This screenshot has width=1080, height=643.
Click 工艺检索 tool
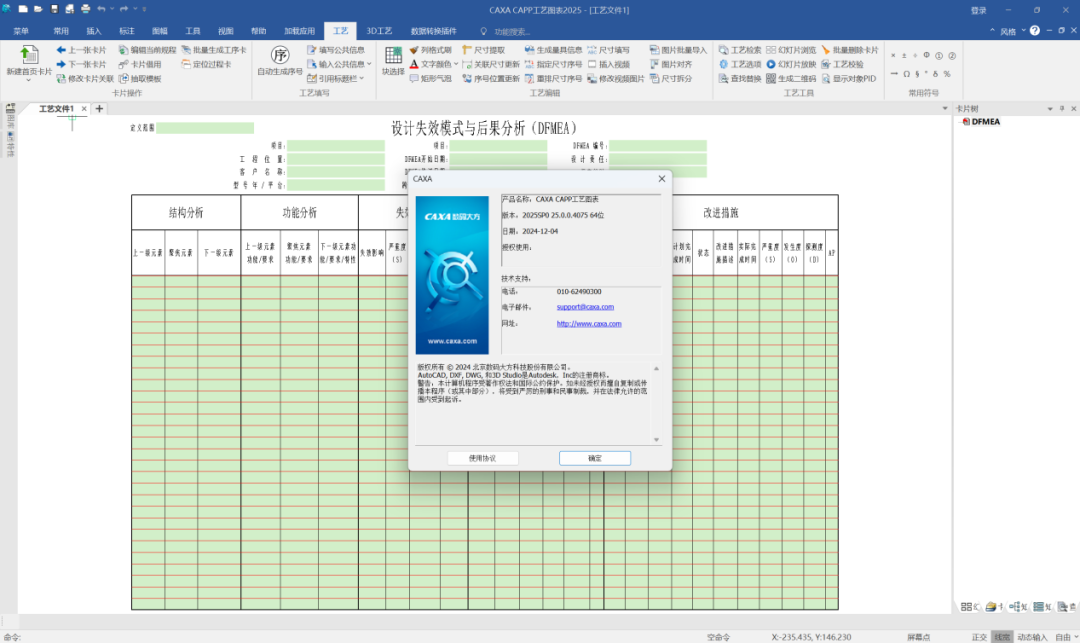pyautogui.click(x=740, y=50)
